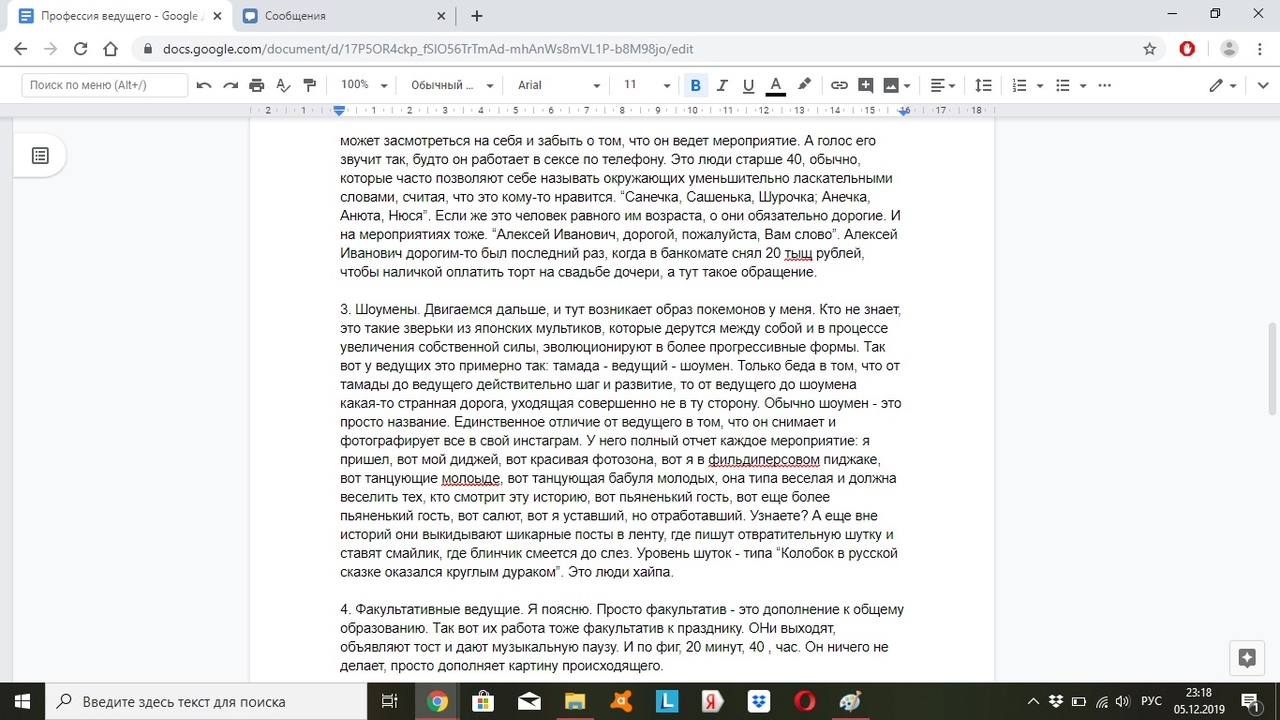Open the line spacing options
Viewport: 1280px width, 720px height.
tap(984, 85)
